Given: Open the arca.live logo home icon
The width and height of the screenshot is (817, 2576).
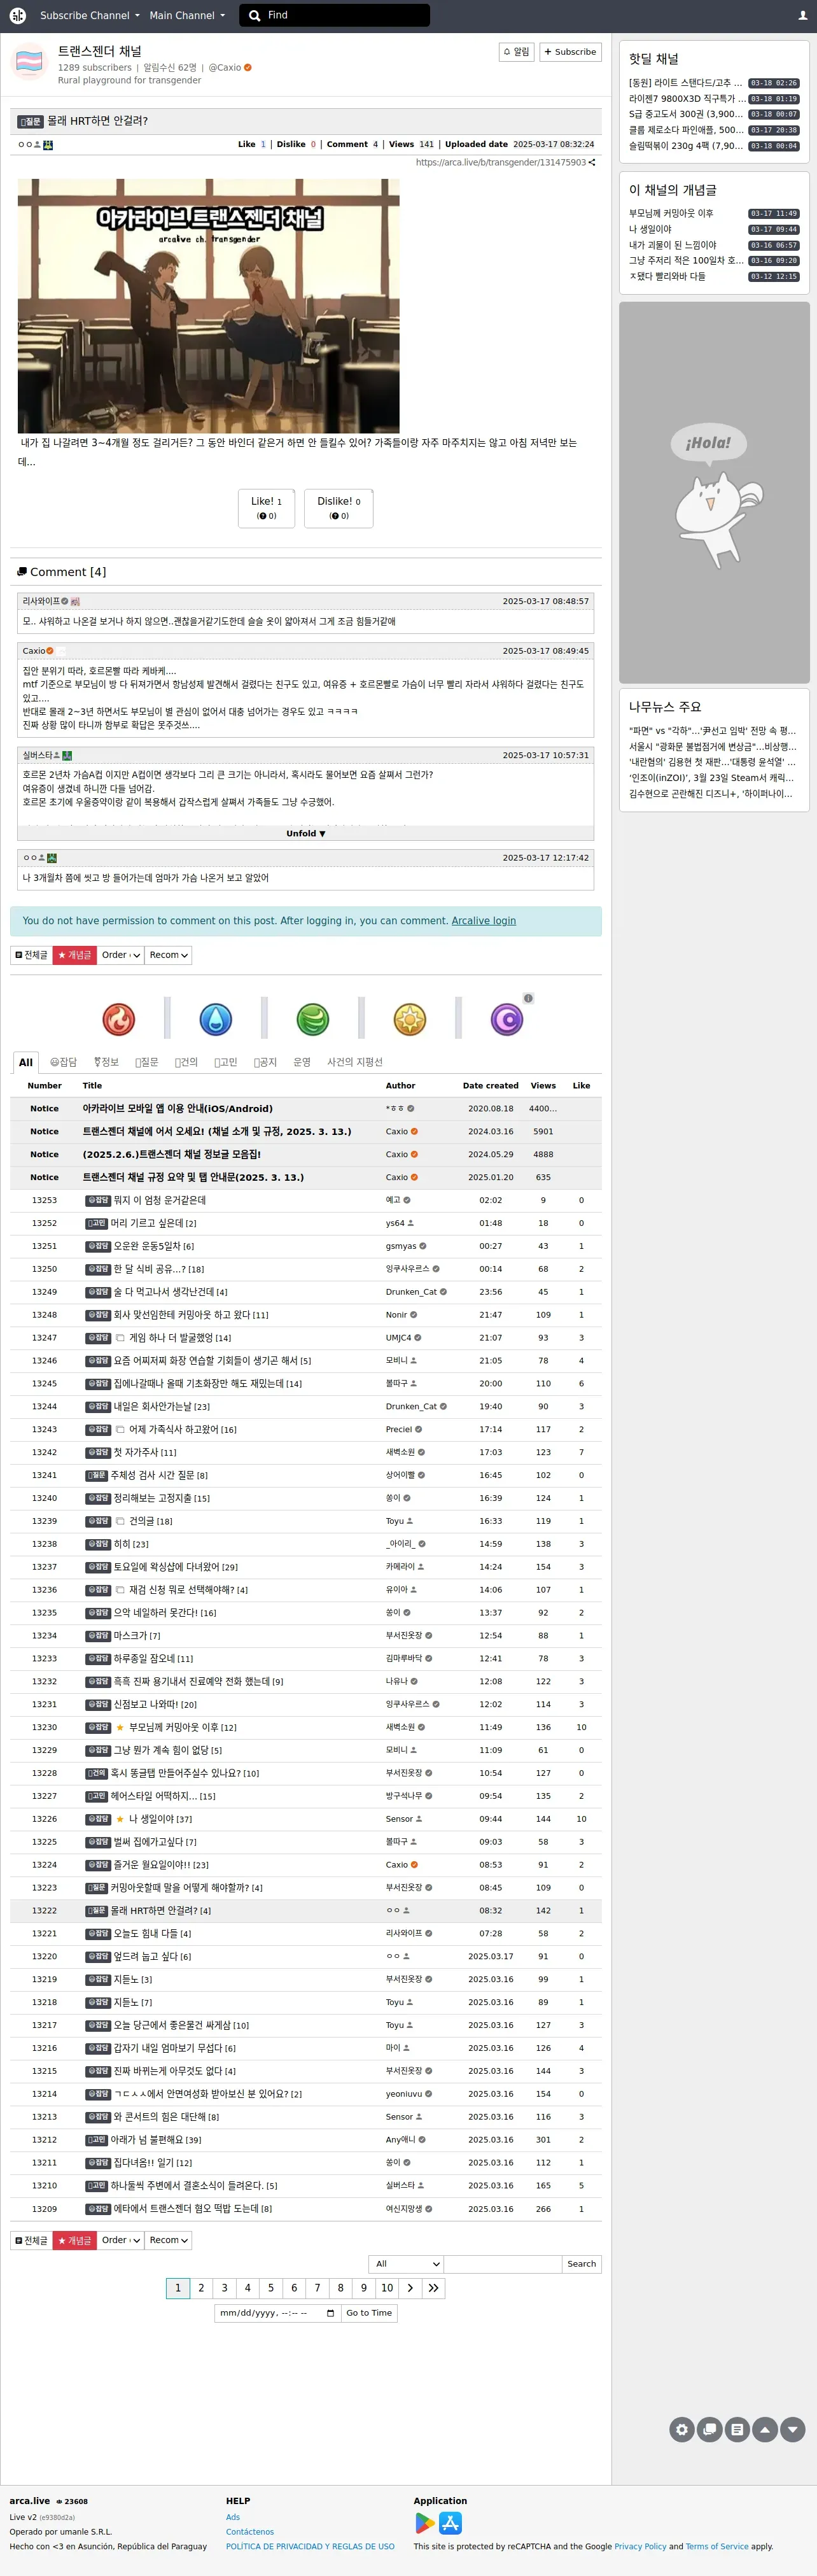Looking at the screenshot, I should [x=17, y=15].
